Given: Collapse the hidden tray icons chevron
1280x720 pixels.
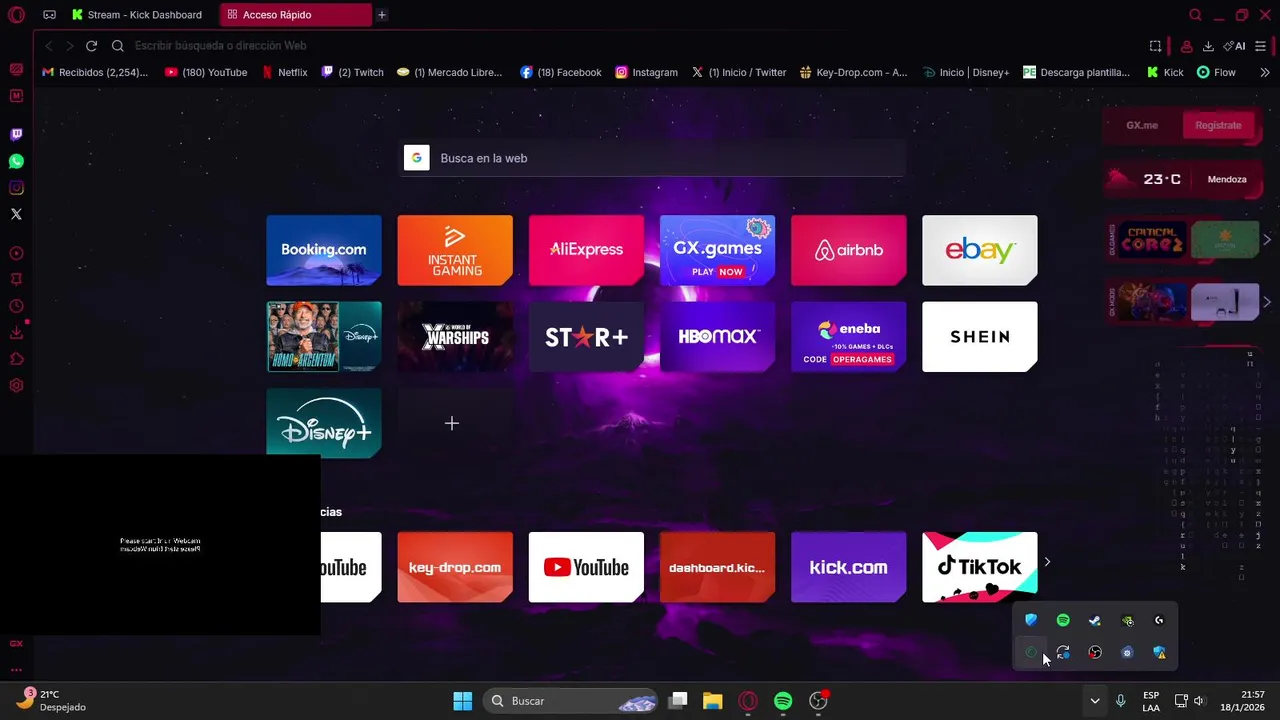Looking at the screenshot, I should (1095, 701).
